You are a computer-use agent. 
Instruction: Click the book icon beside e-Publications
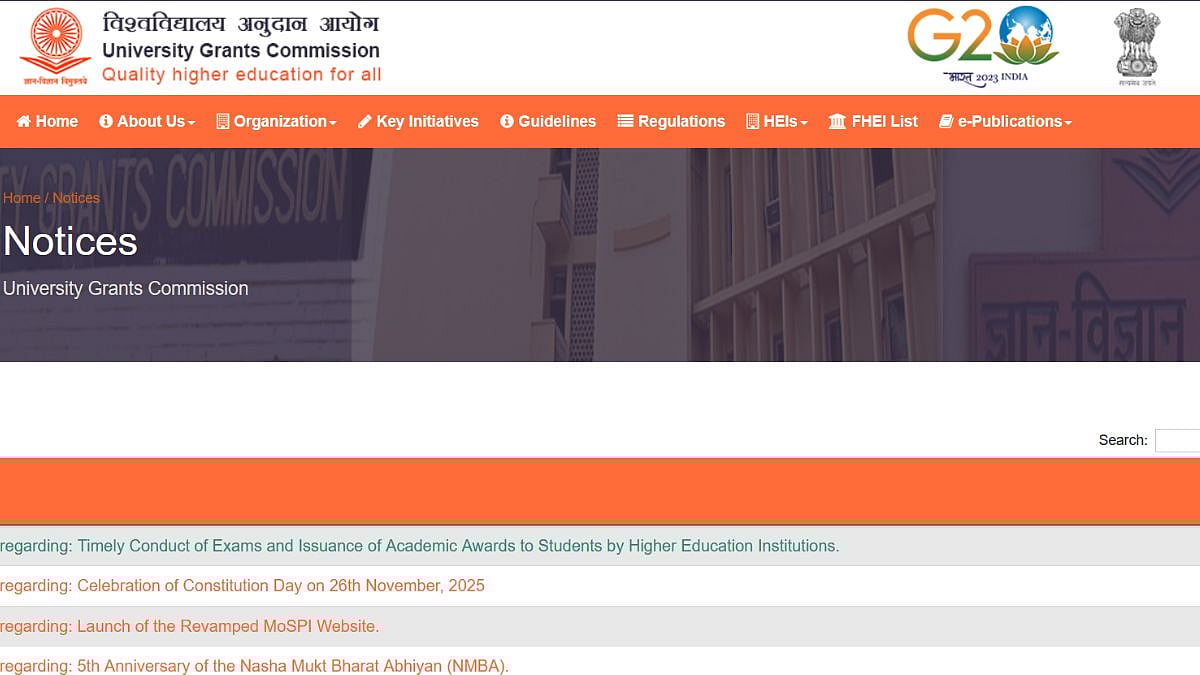pos(945,121)
